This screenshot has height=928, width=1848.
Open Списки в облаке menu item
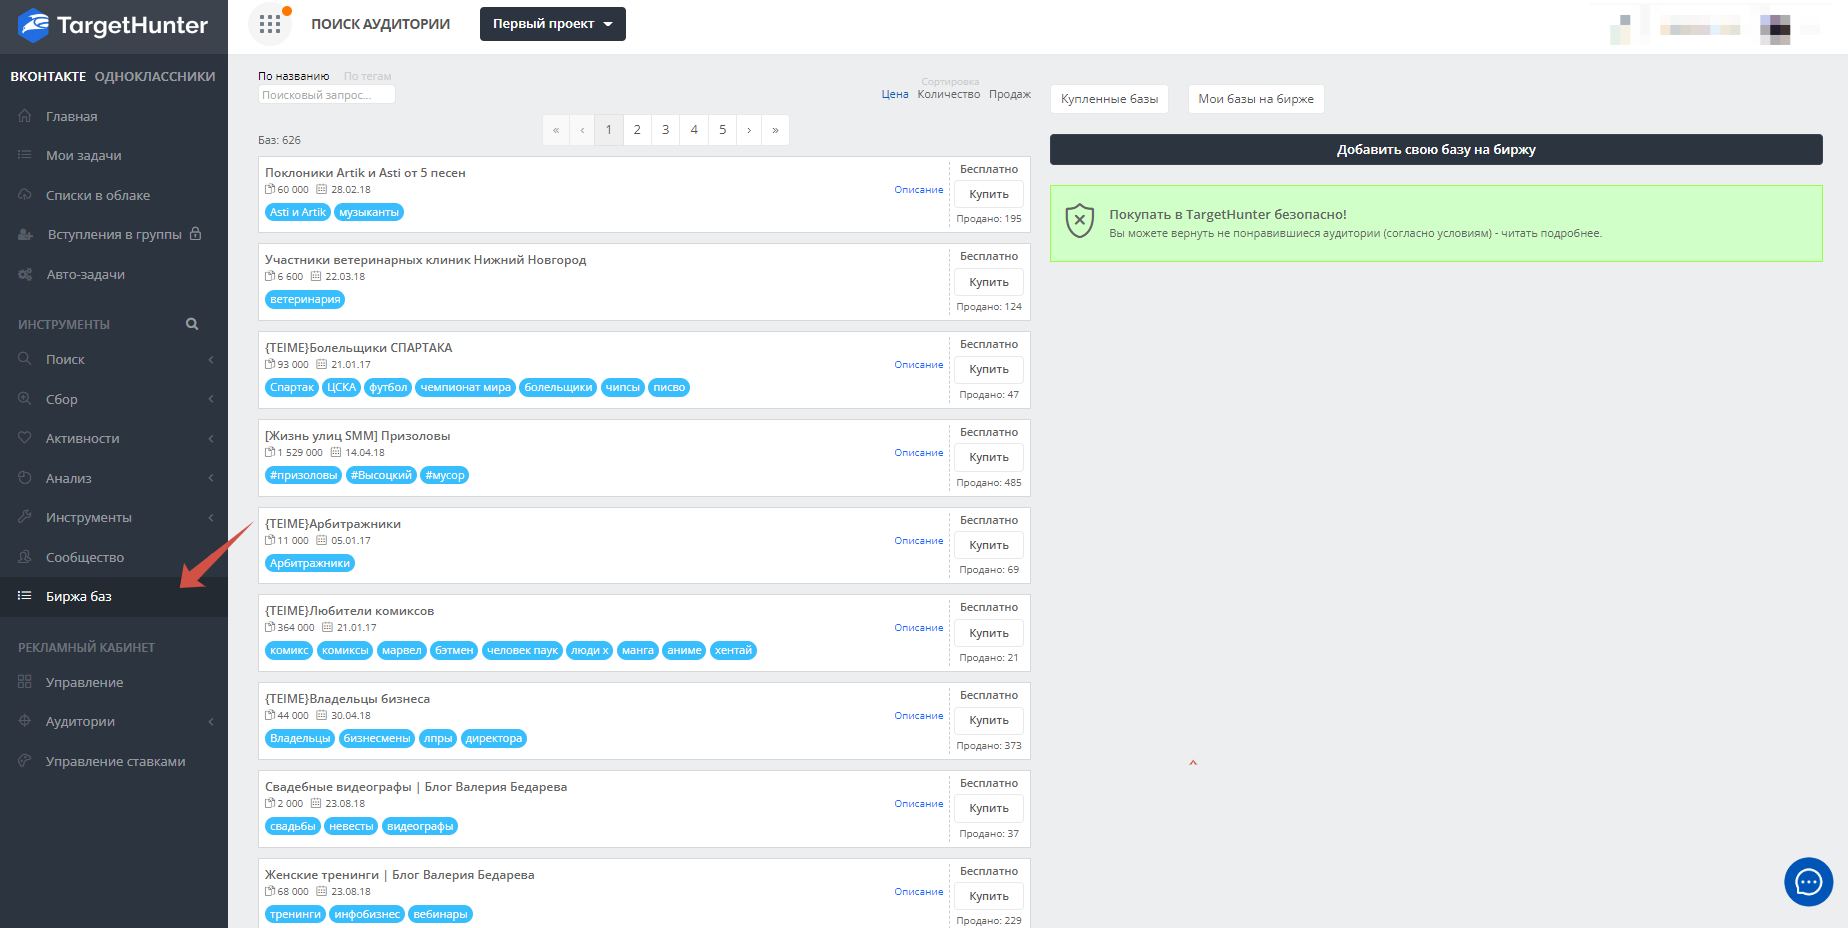coord(98,195)
